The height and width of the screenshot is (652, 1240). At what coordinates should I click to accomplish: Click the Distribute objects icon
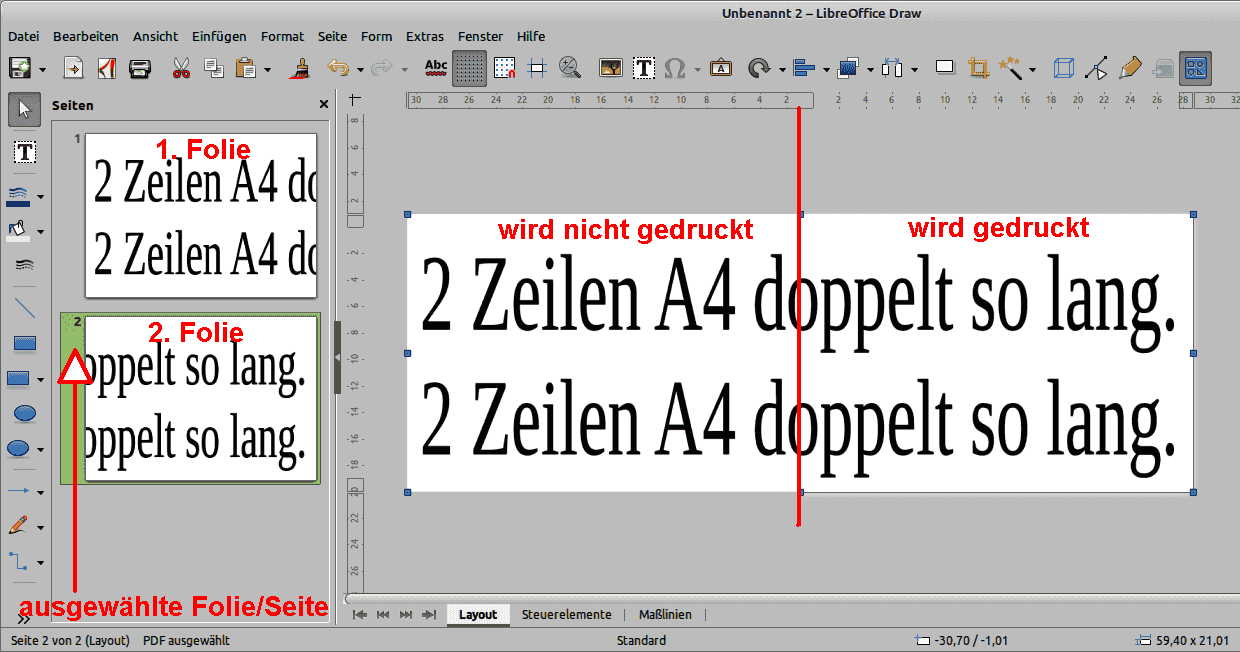pyautogui.click(x=892, y=68)
